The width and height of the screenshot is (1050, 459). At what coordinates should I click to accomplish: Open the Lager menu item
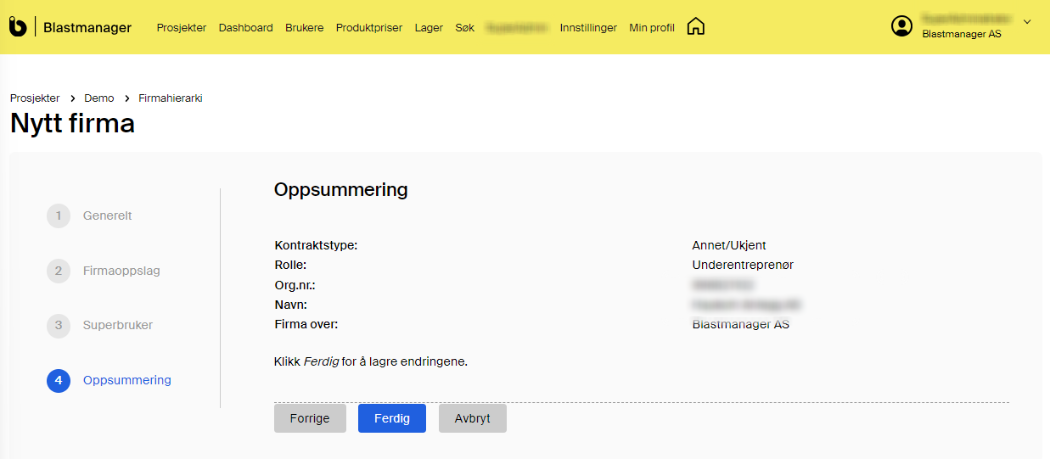pos(429,28)
